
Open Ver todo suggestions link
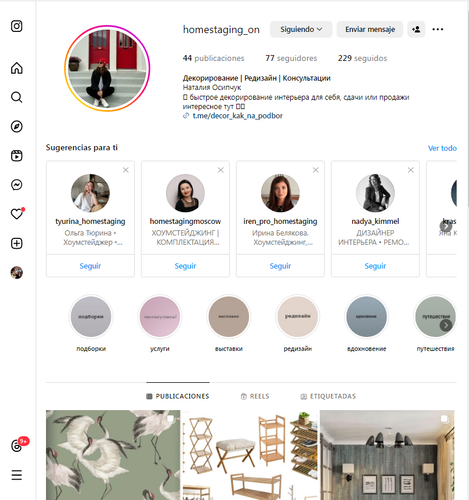442,148
